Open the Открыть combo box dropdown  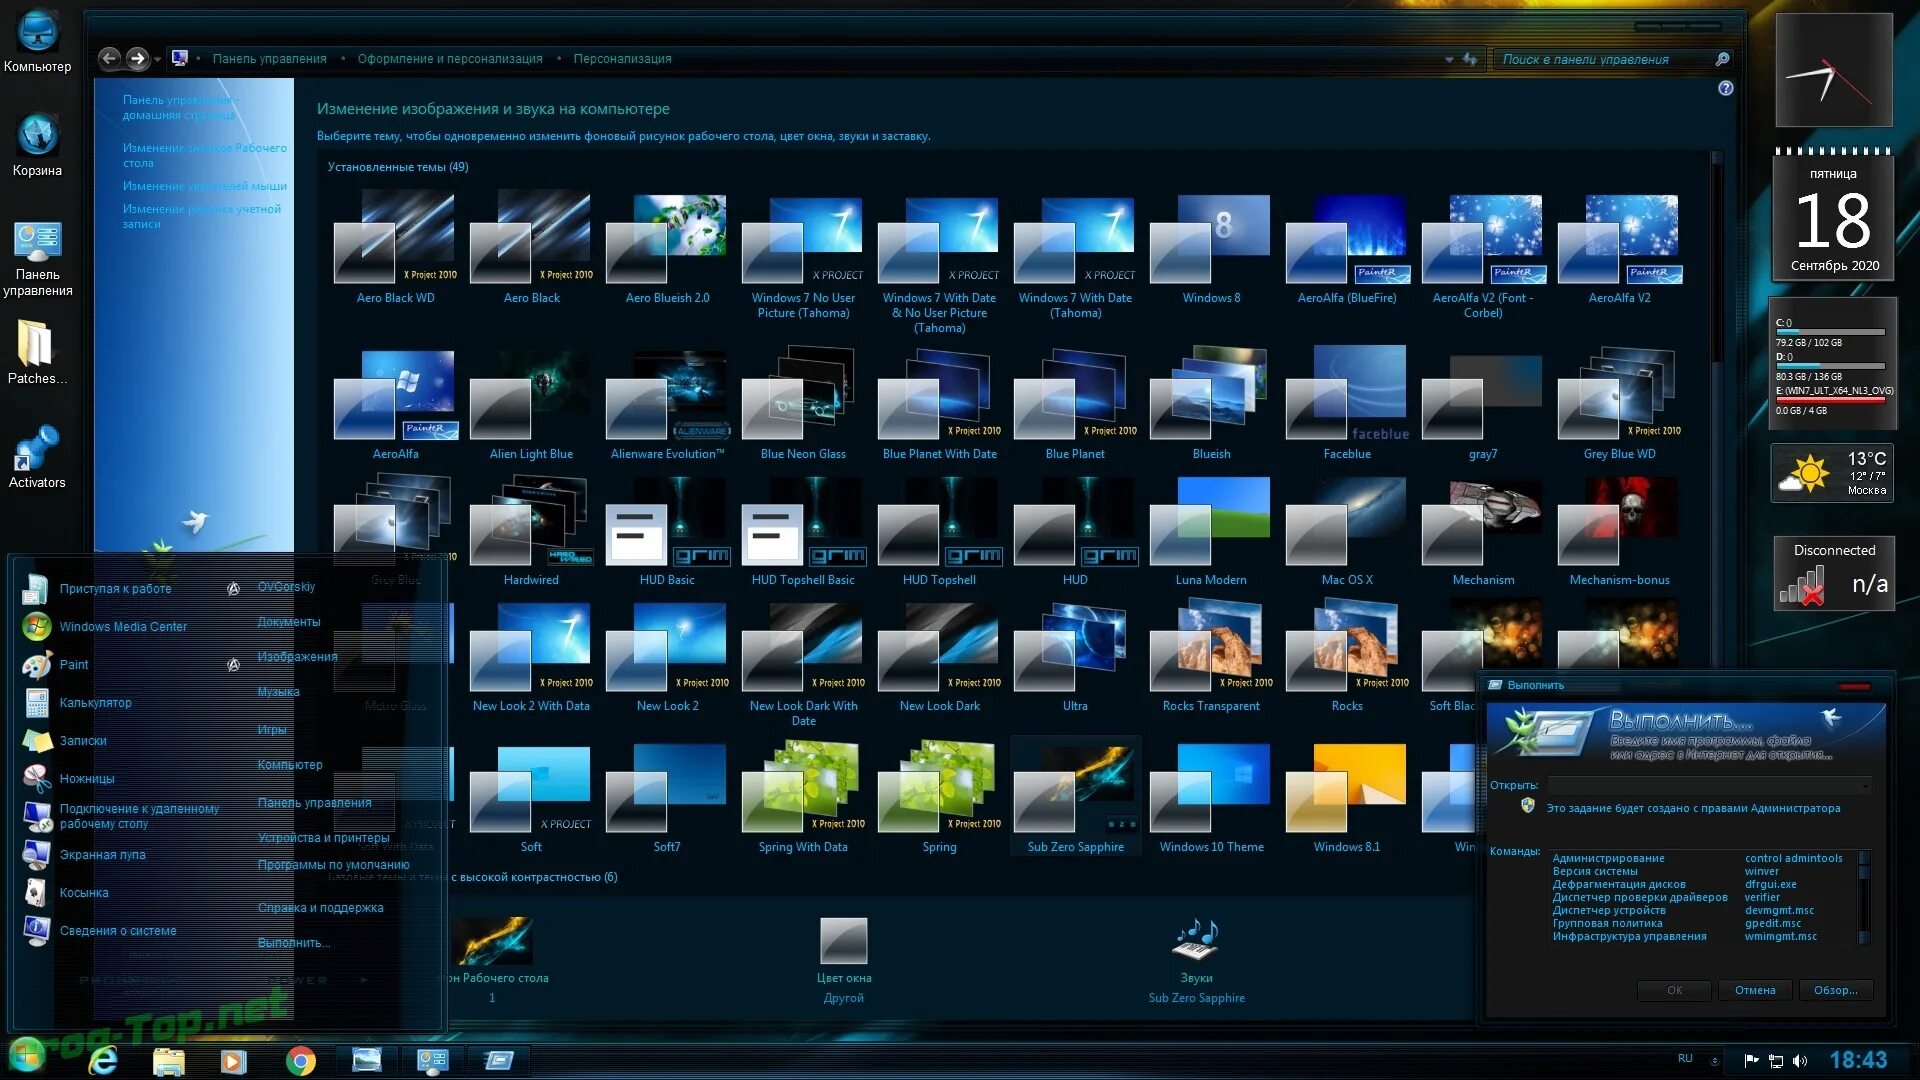(1864, 785)
